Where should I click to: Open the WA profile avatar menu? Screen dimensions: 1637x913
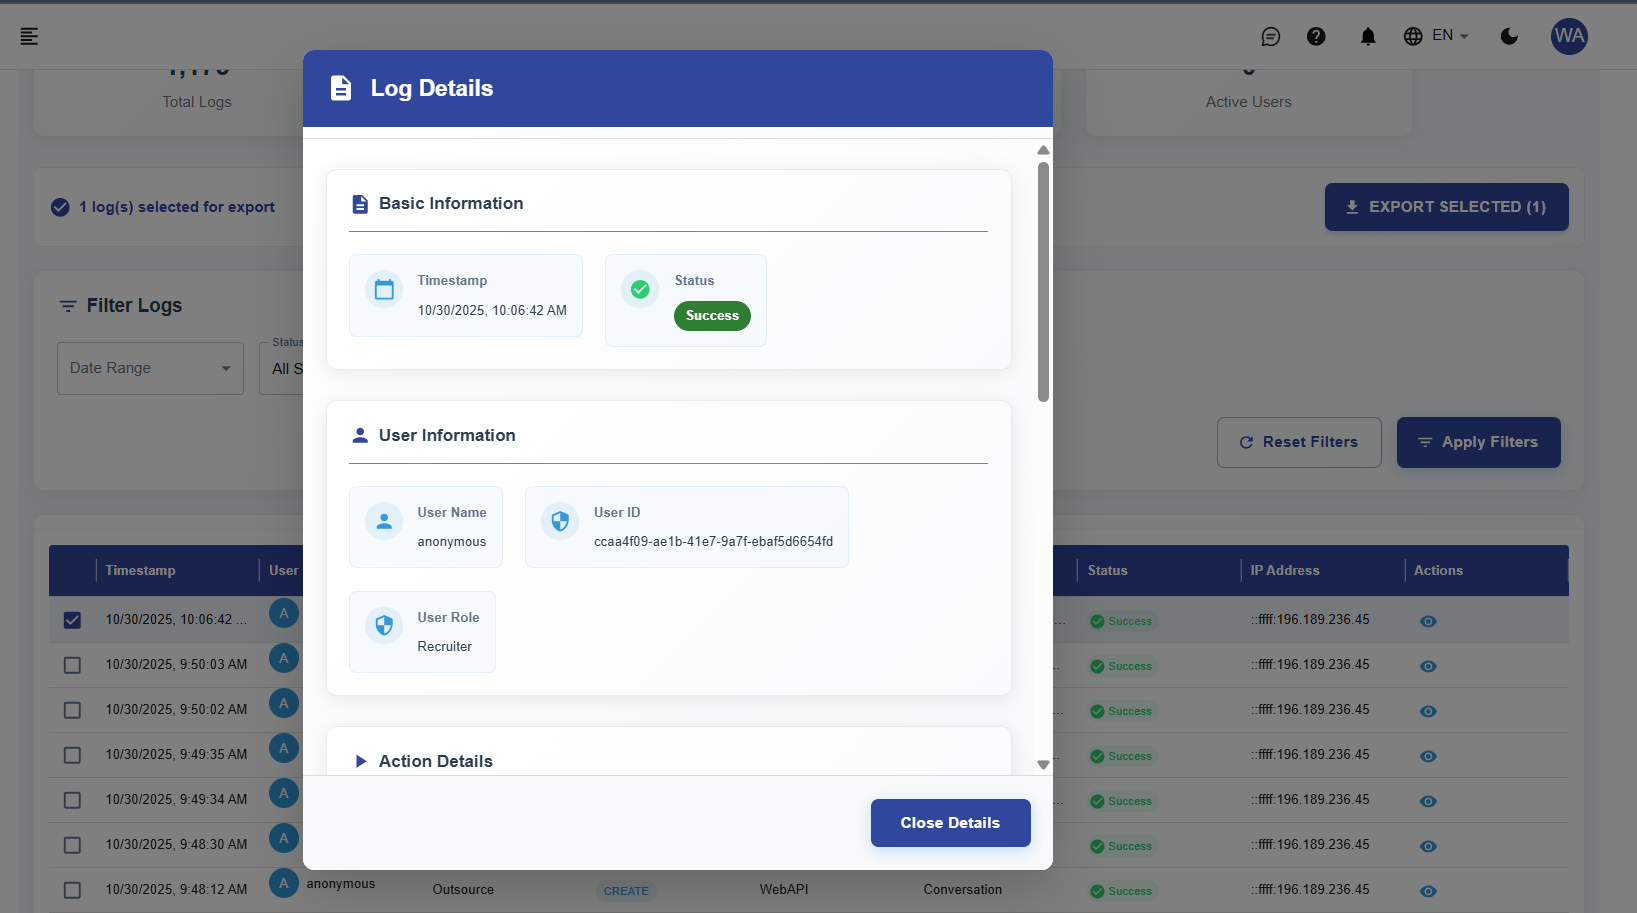pyautogui.click(x=1569, y=36)
